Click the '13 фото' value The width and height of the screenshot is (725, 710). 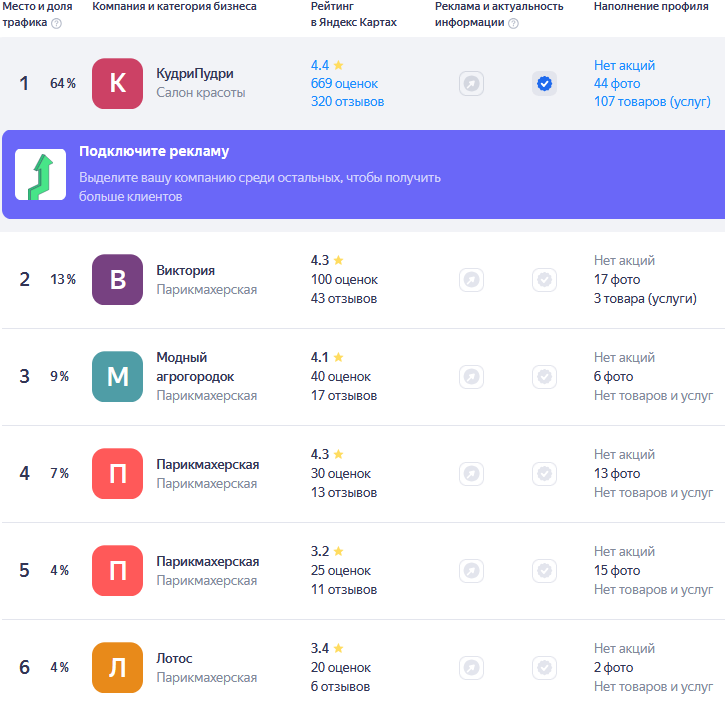click(617, 474)
